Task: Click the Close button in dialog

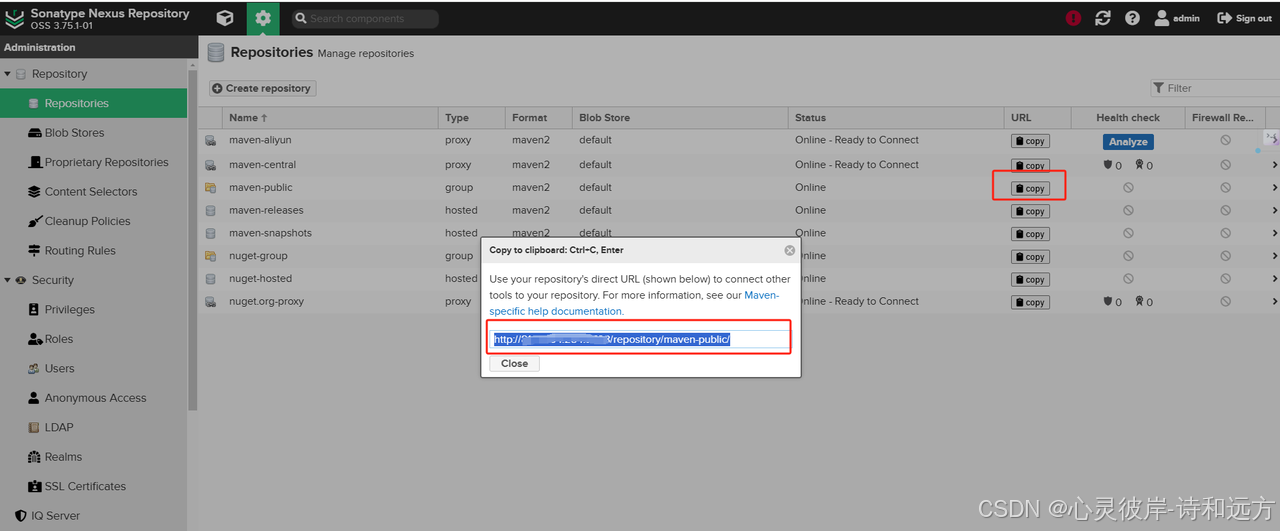Action: tap(515, 364)
